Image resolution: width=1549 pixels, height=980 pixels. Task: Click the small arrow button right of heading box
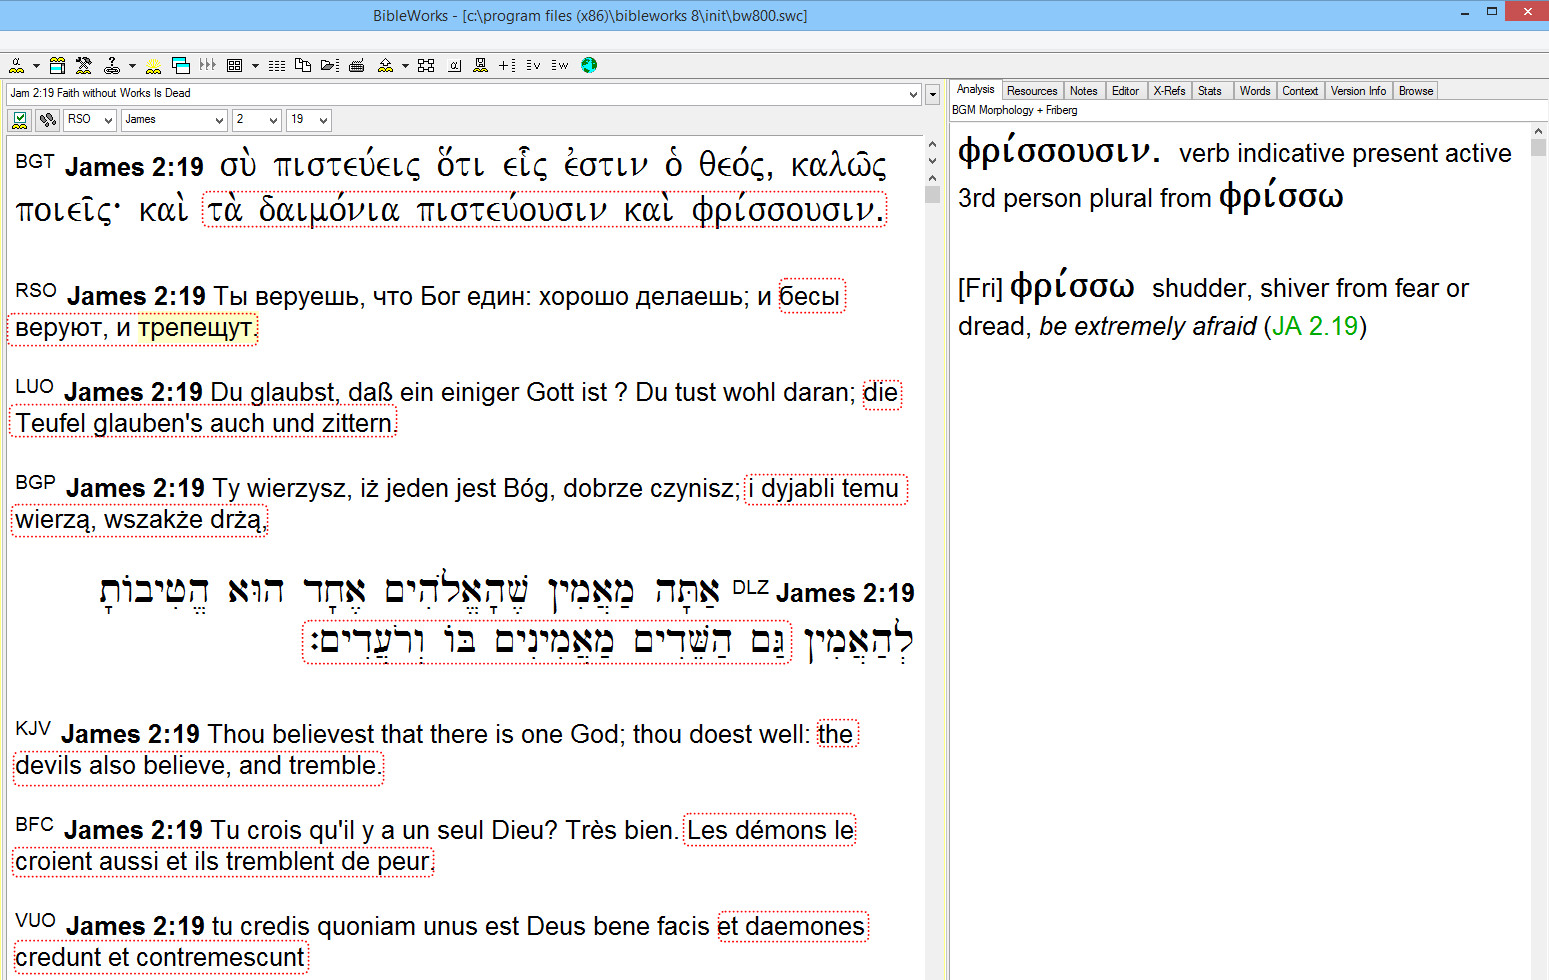pos(932,94)
